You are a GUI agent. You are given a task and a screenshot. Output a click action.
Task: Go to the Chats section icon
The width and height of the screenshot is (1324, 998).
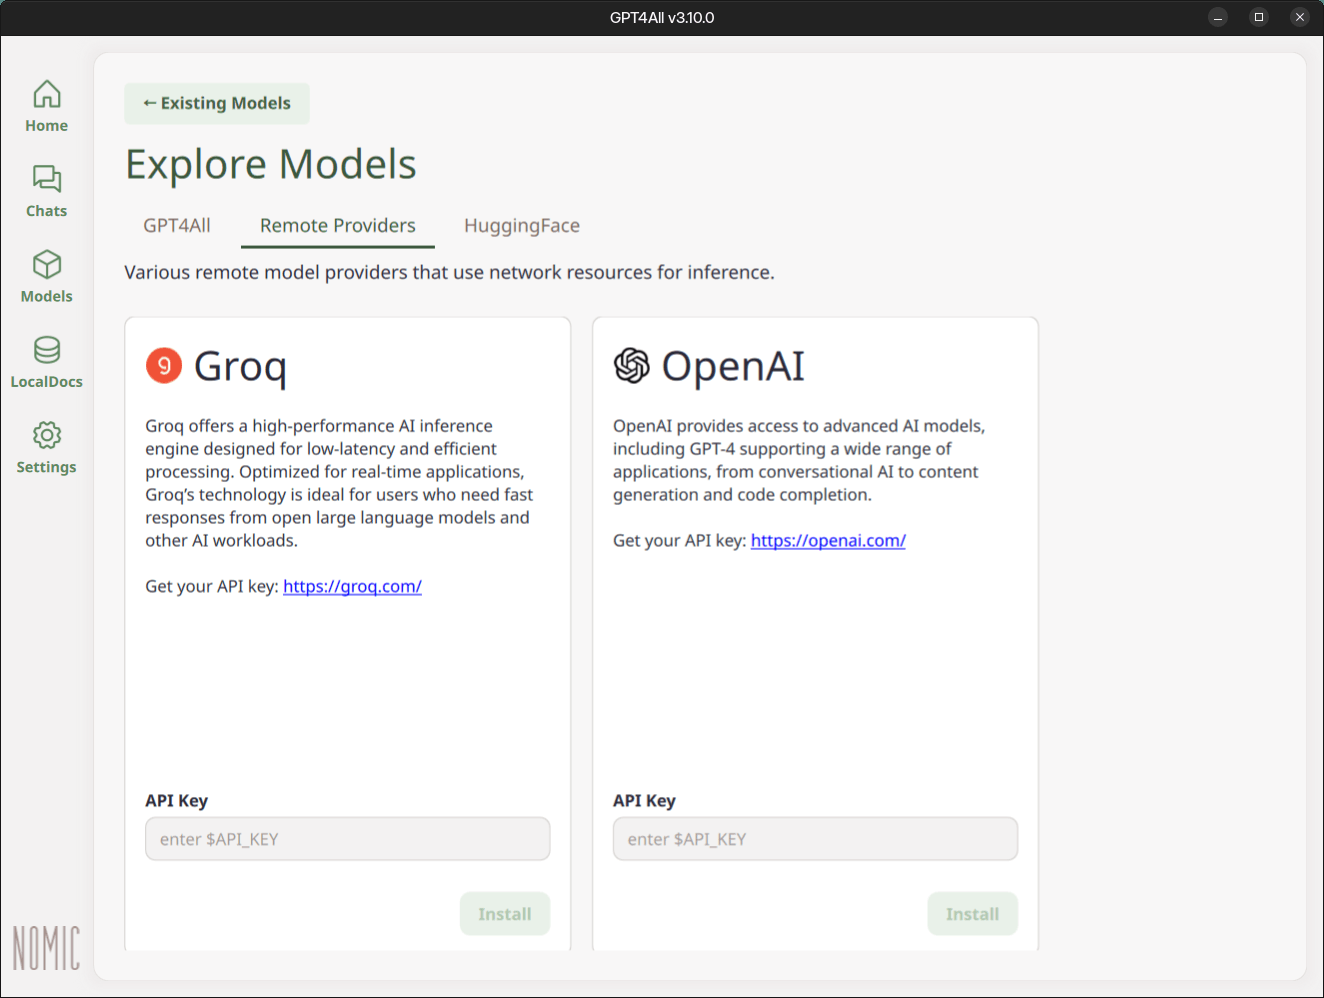click(x=47, y=180)
